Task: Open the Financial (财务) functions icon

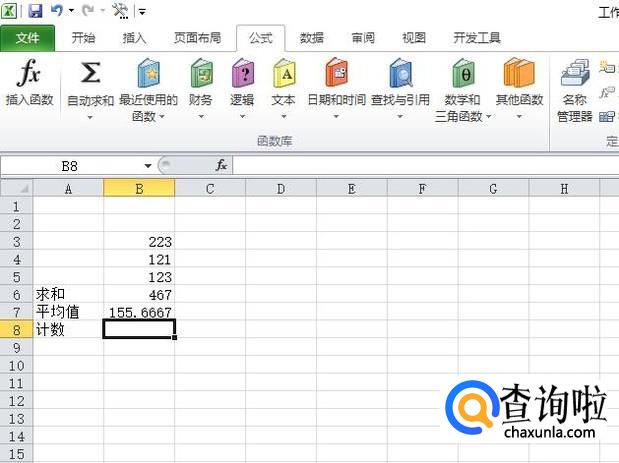Action: tap(201, 77)
